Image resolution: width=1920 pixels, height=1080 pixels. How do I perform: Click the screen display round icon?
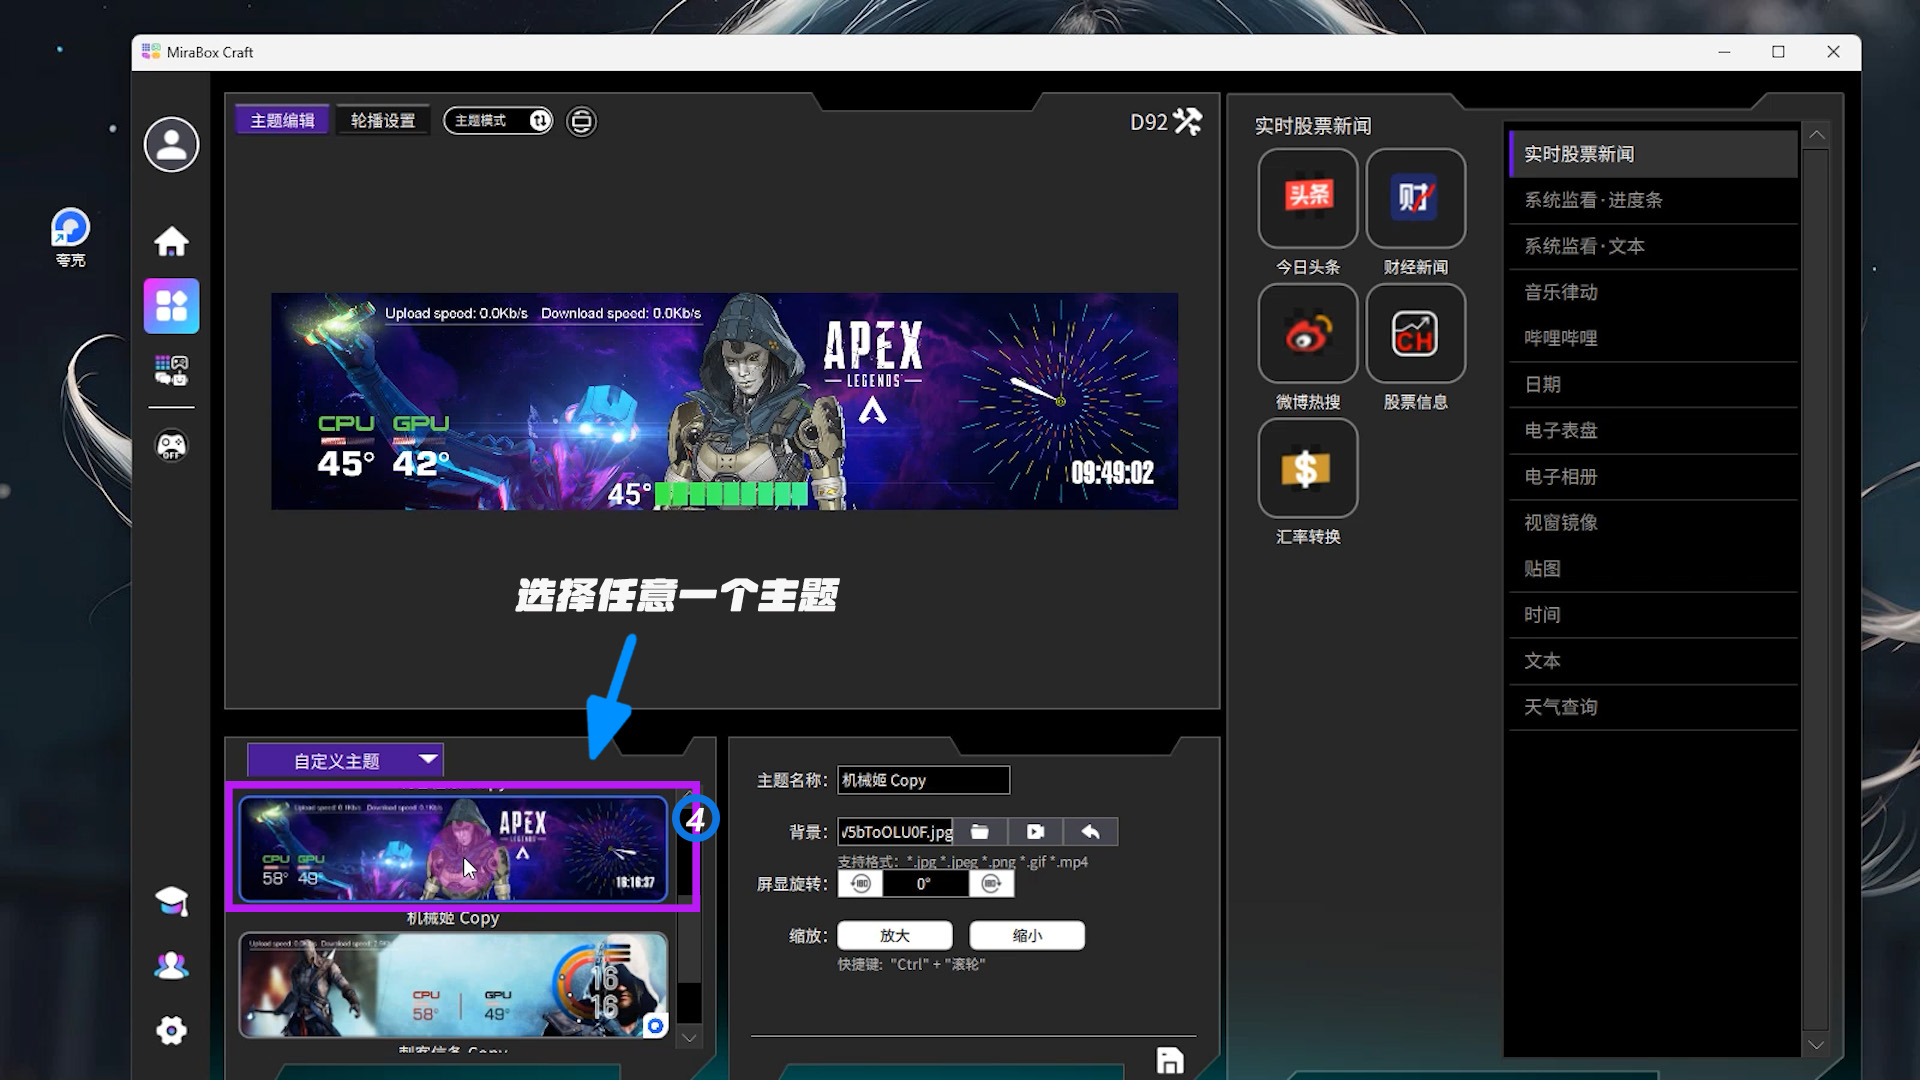click(581, 121)
